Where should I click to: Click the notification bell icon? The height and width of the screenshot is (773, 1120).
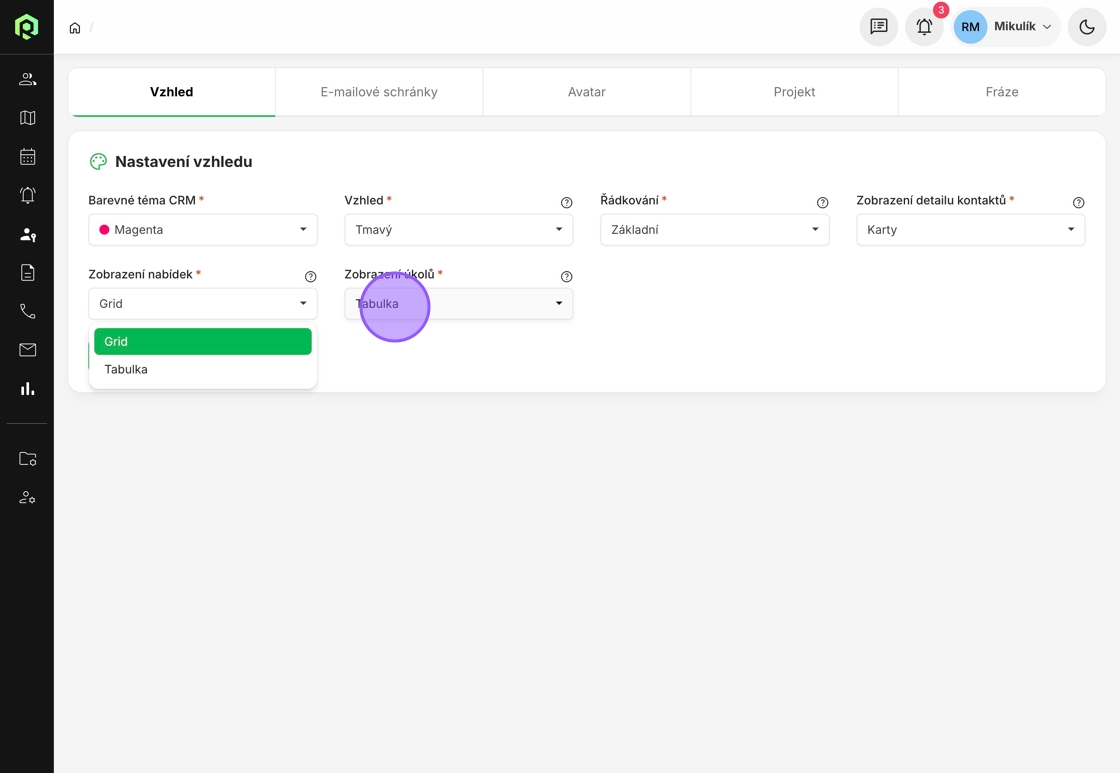pyautogui.click(x=924, y=27)
